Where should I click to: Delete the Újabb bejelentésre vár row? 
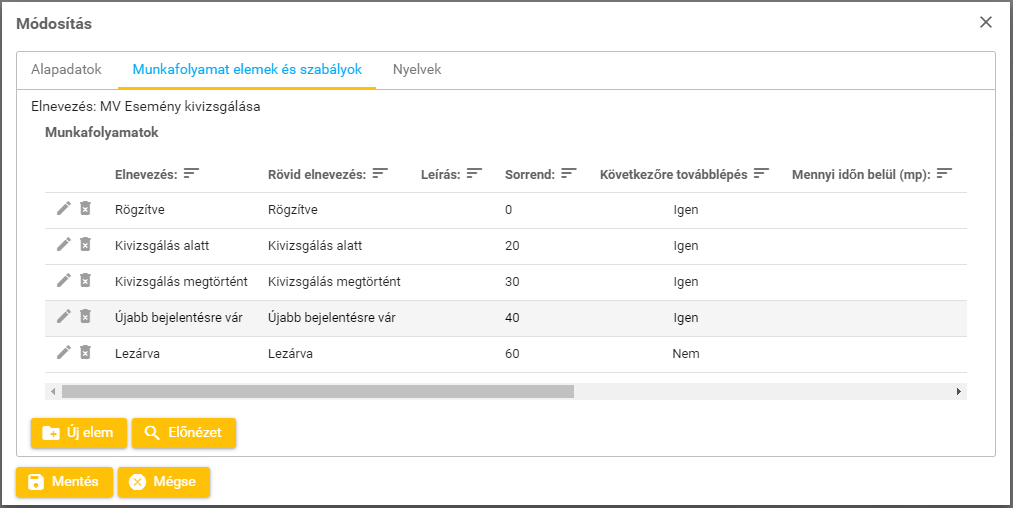[x=86, y=316]
